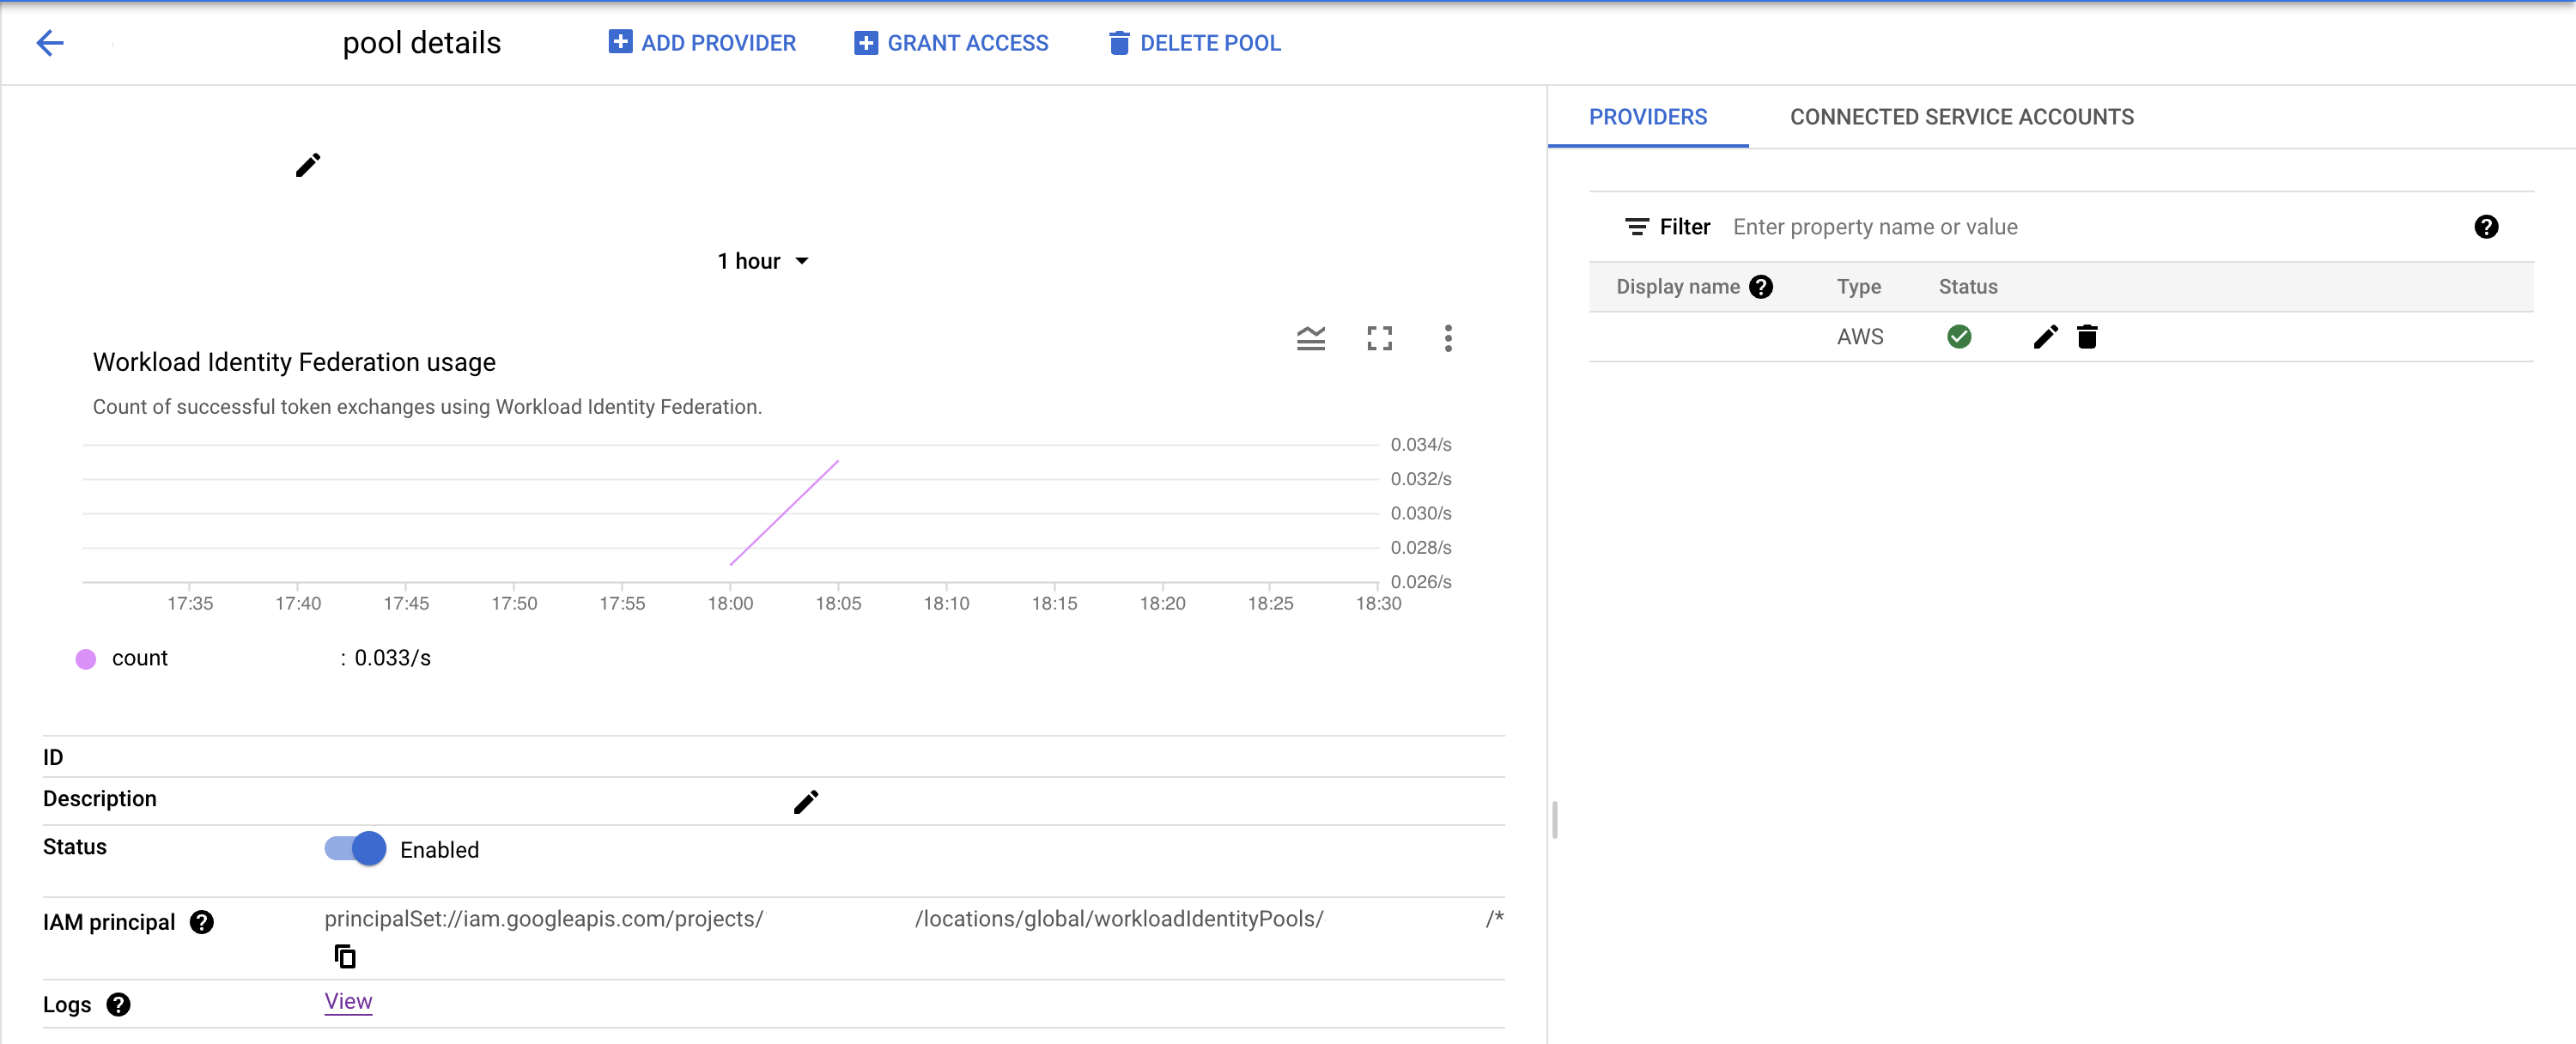This screenshot has height=1044, width=2576.
Task: Open the 1 hour time range dropdown
Action: [762, 261]
